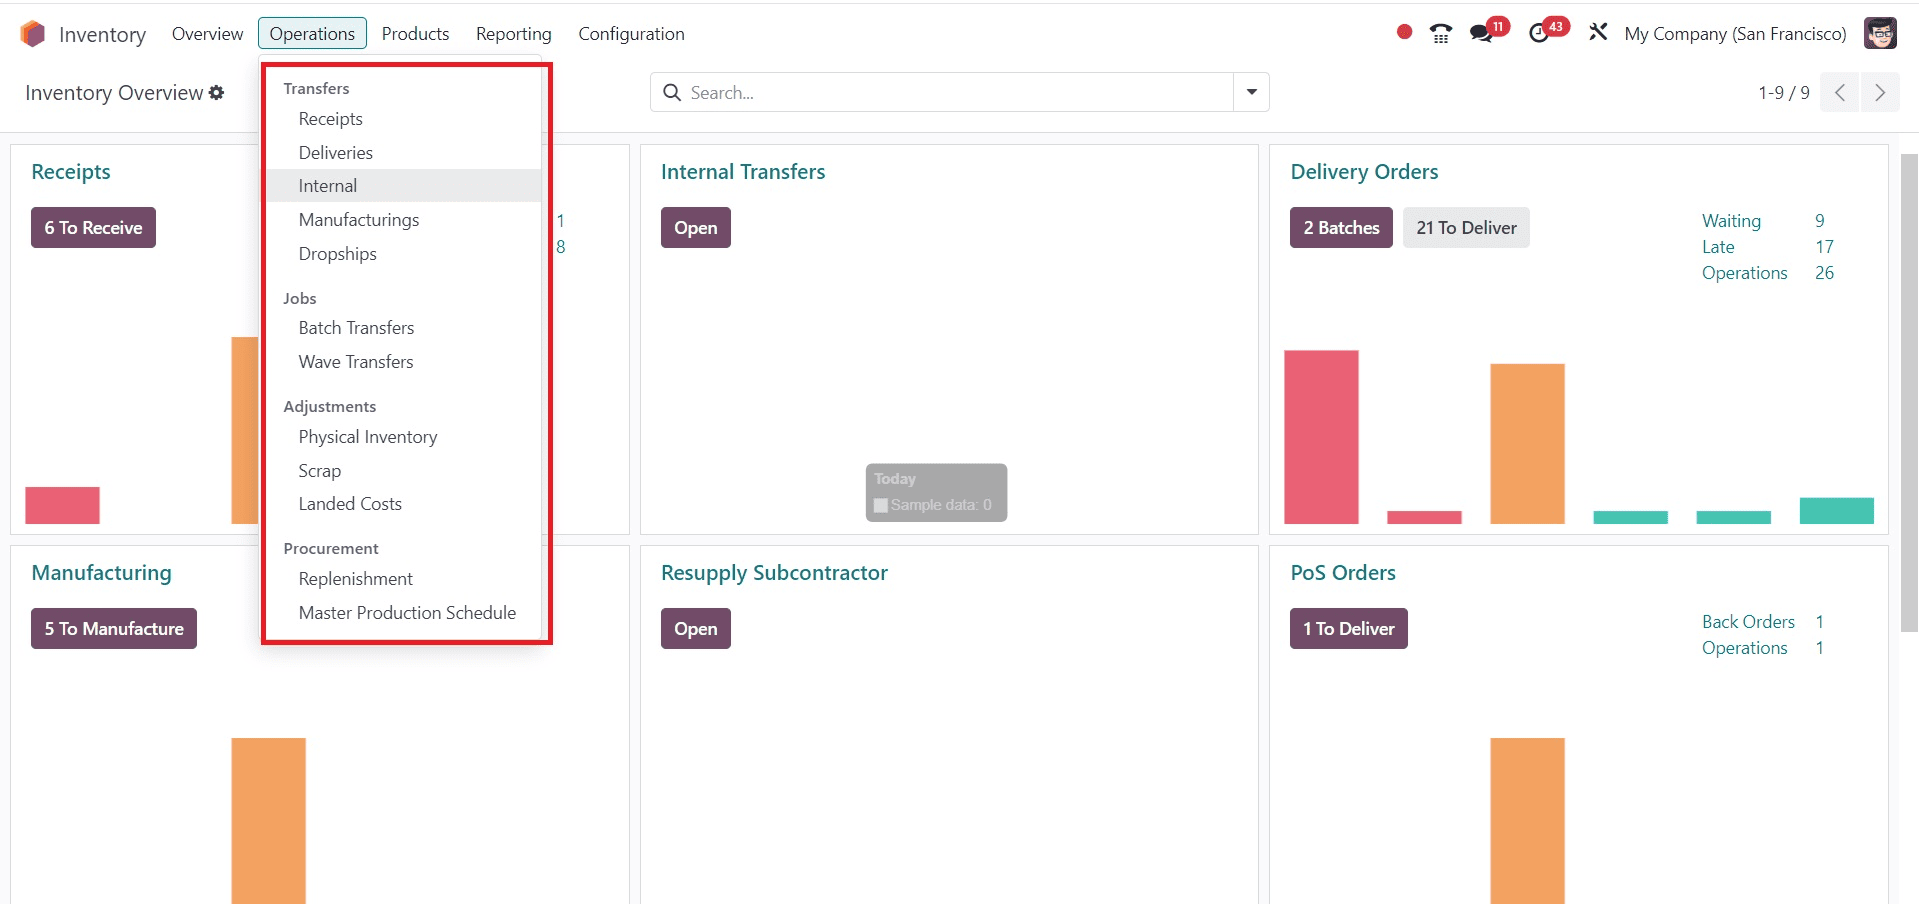
Task: Click the 21 To Deliver button
Action: tap(1466, 228)
